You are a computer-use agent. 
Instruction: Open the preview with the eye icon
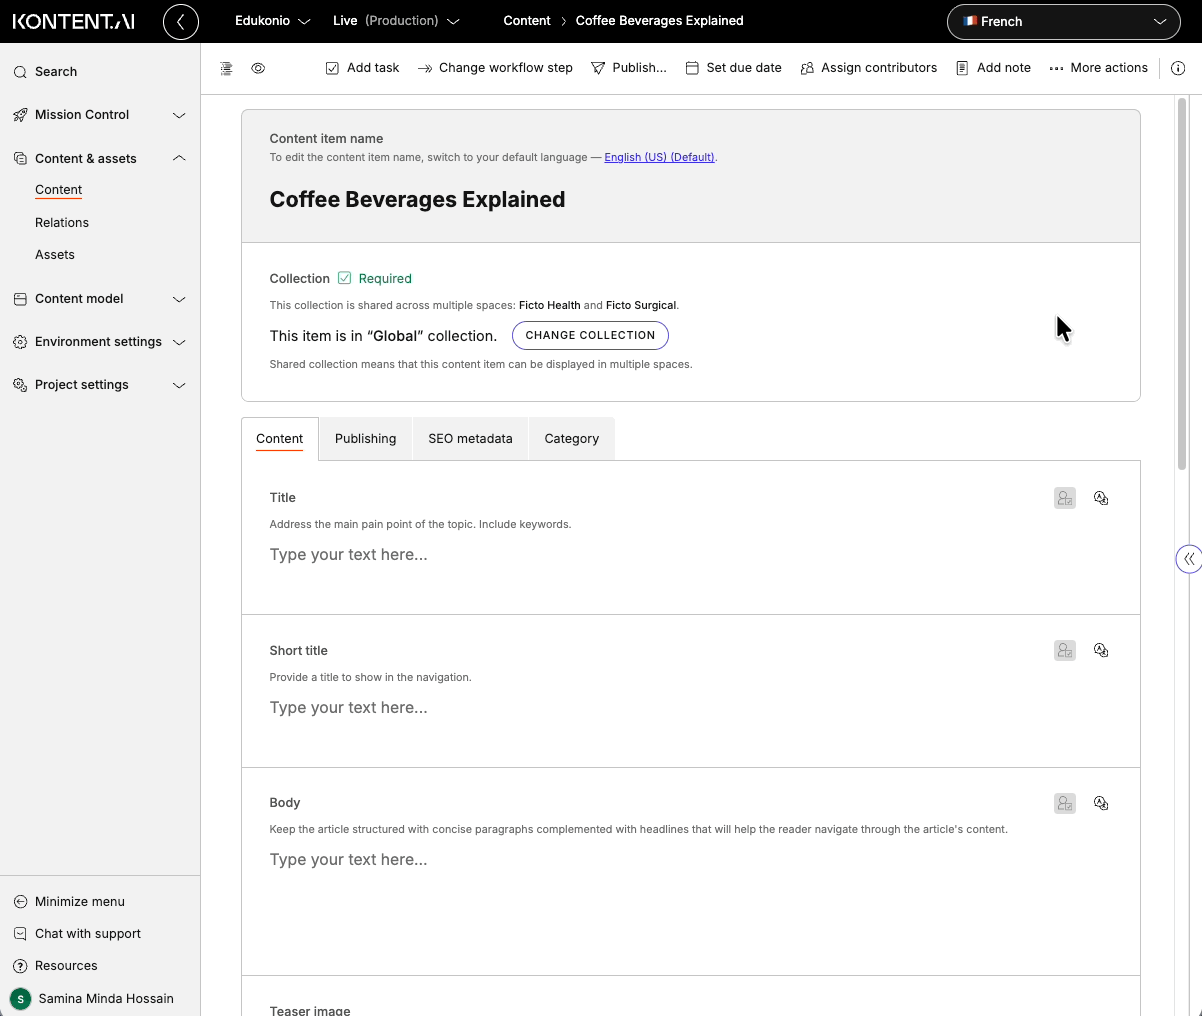[x=258, y=67]
